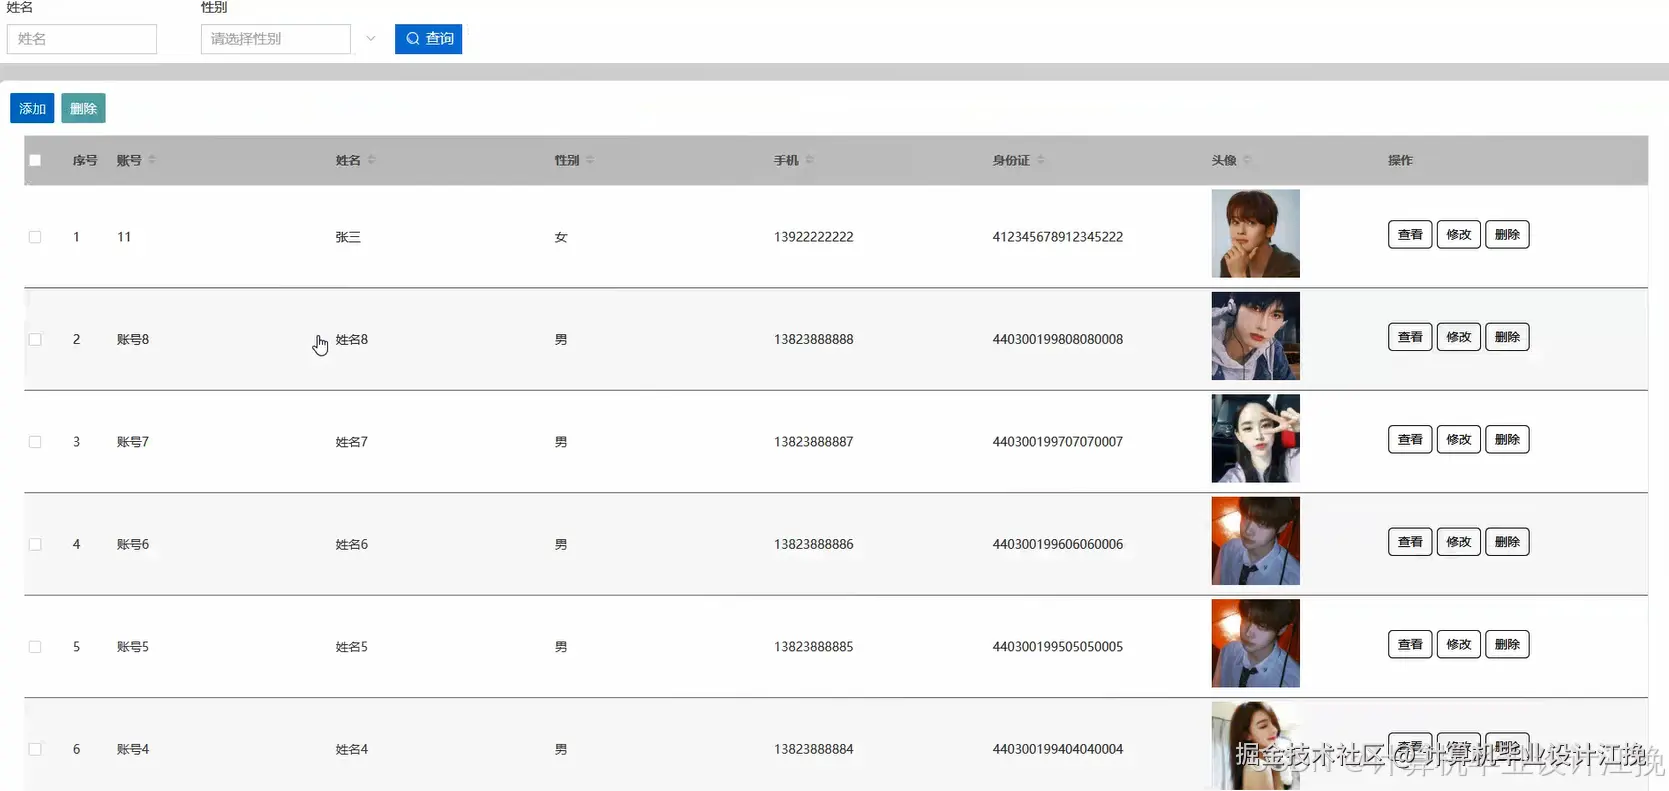Open avatar thumbnail of 姓名7

[1256, 439]
